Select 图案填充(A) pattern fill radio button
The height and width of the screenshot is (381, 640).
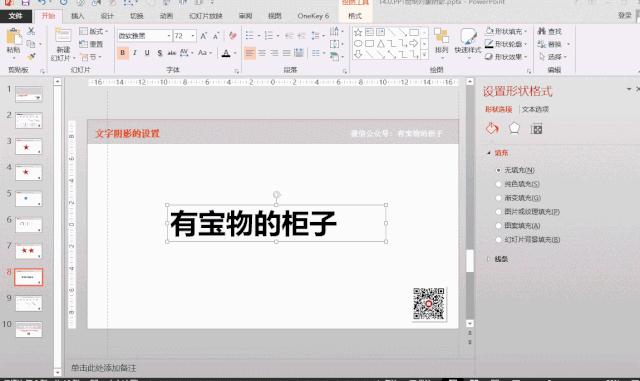coord(498,226)
